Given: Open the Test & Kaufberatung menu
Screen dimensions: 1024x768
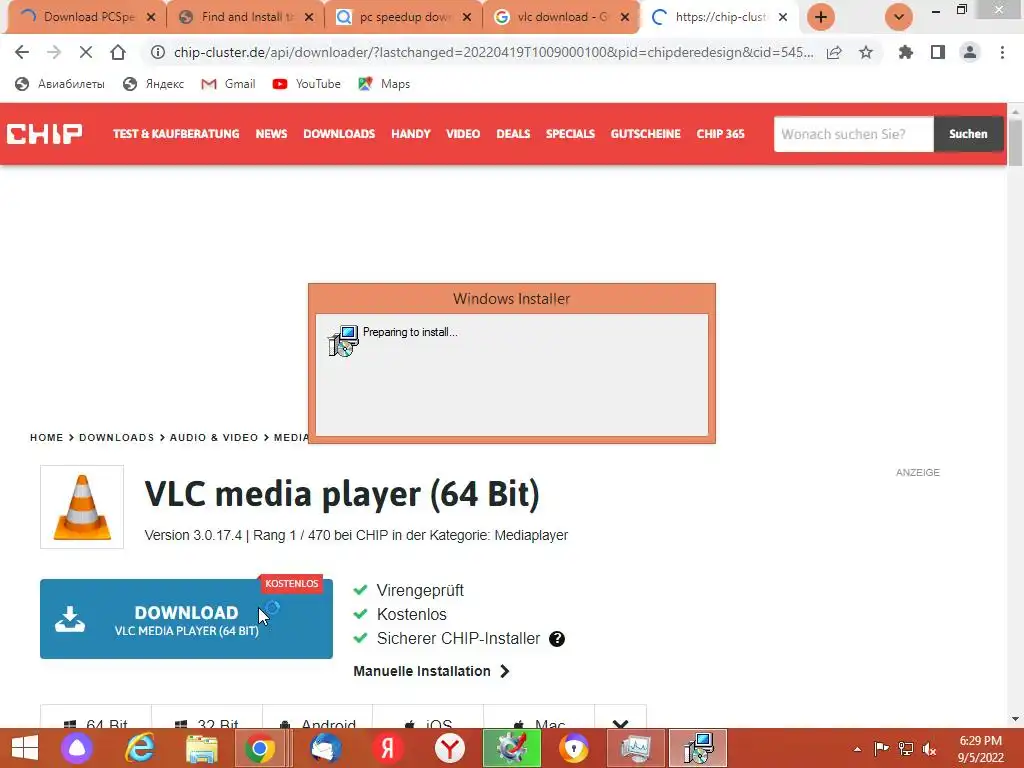Looking at the screenshot, I should pyautogui.click(x=176, y=134).
